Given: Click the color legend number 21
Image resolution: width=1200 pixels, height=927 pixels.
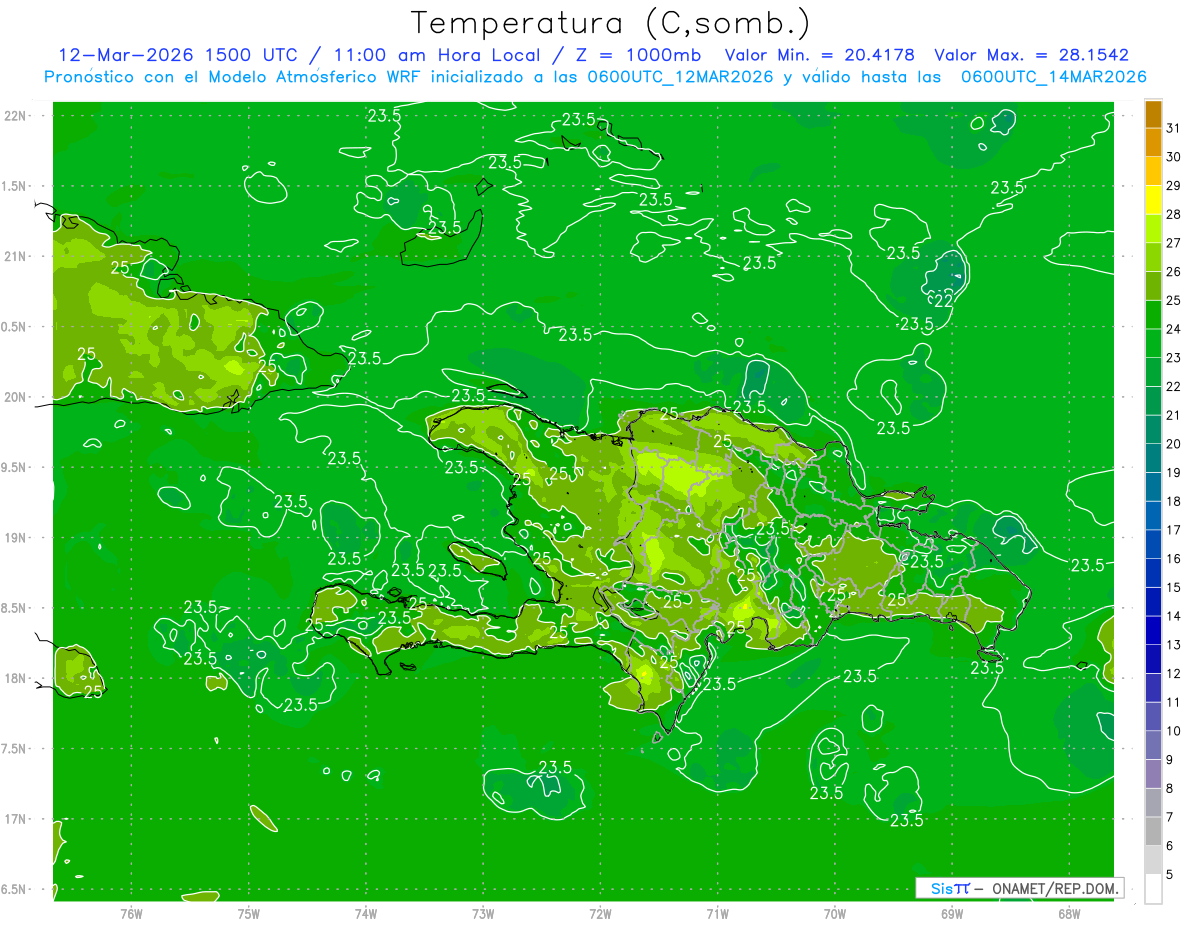Looking at the screenshot, I should coord(1174,415).
